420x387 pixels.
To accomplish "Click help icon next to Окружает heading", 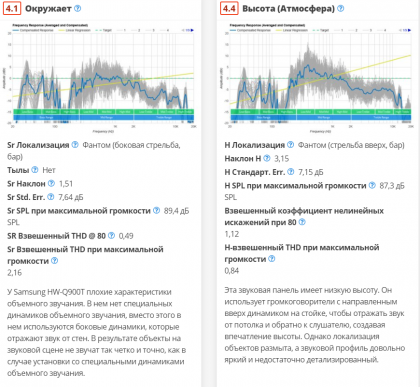I will 77,8.
